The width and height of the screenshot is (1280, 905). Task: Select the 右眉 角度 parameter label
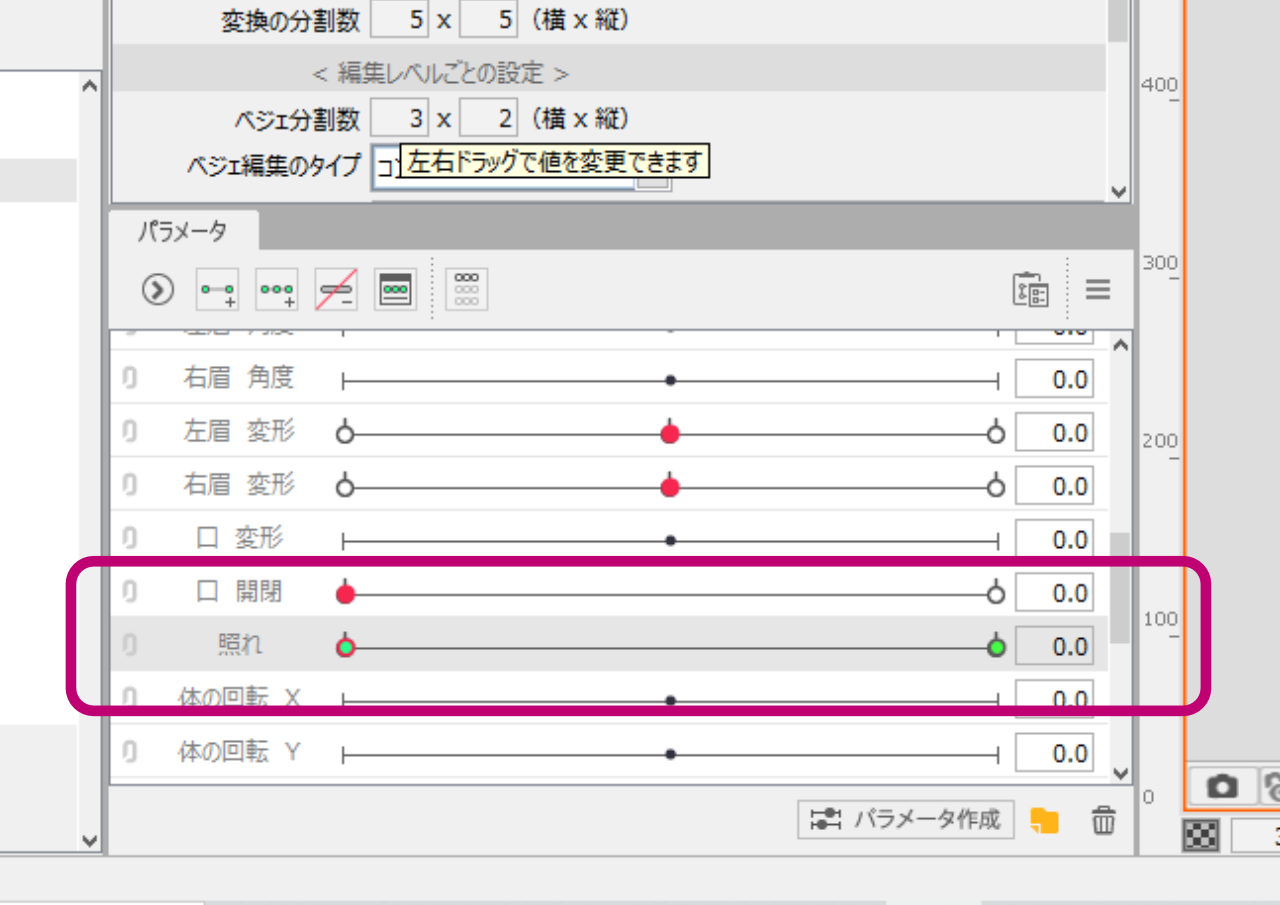(x=239, y=379)
